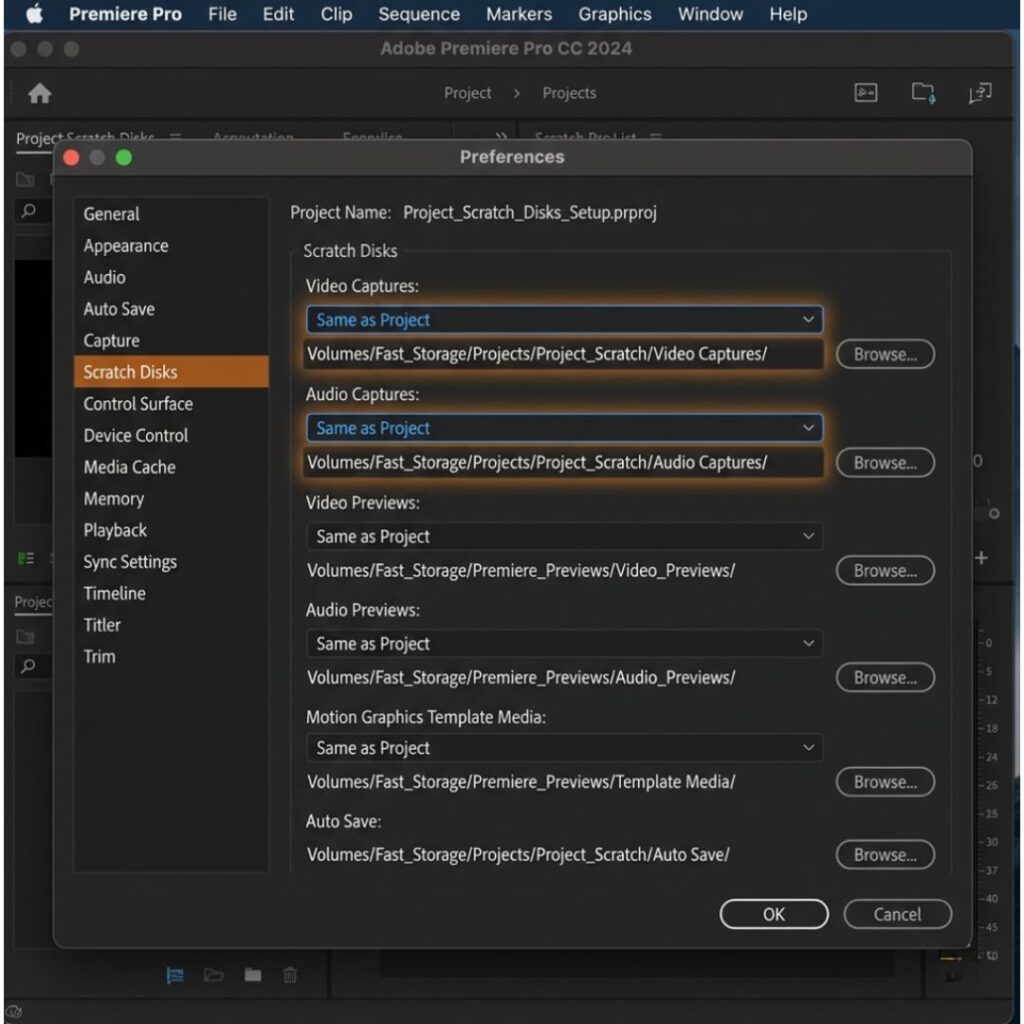Confirm preferences with OK
The image size is (1024, 1024).
pyautogui.click(x=774, y=914)
